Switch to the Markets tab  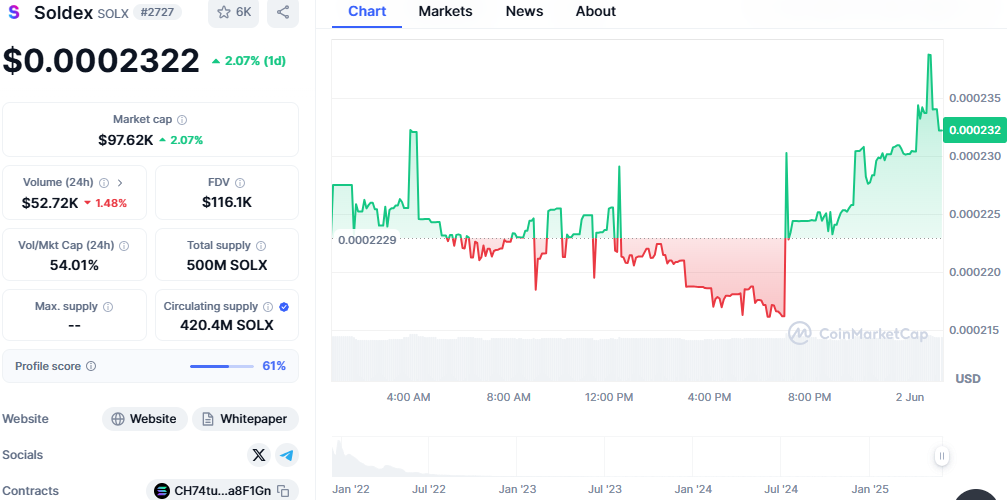point(445,12)
